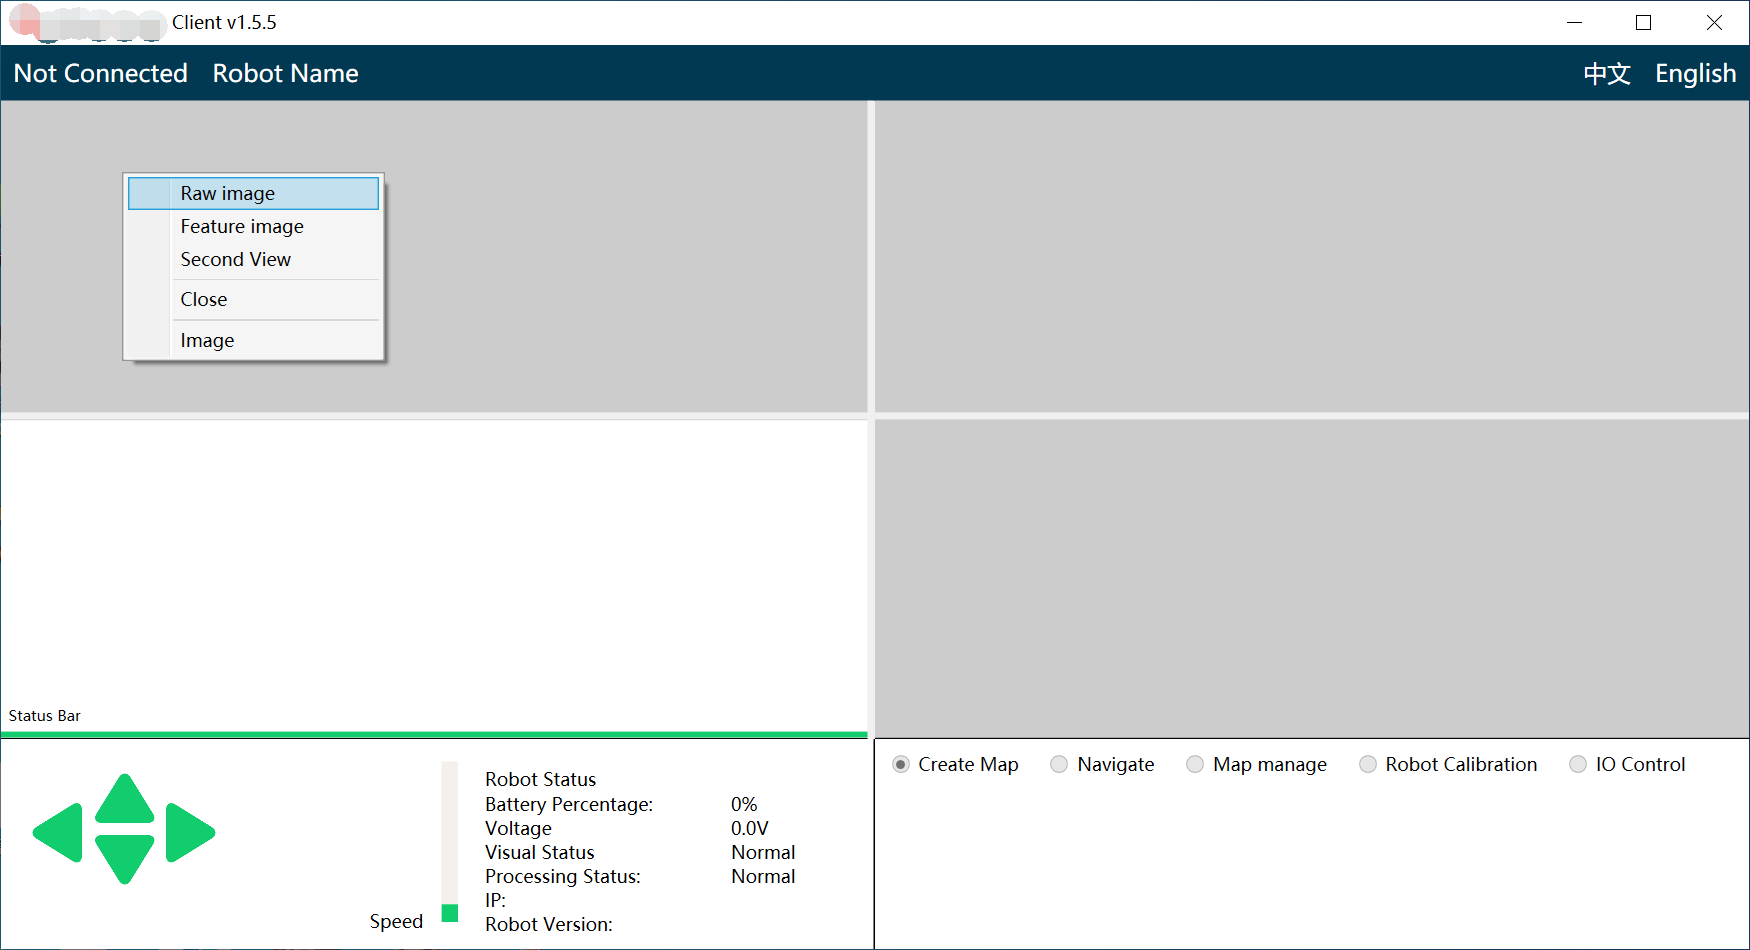
Task: Select Feature image in context menu
Action: (x=242, y=227)
